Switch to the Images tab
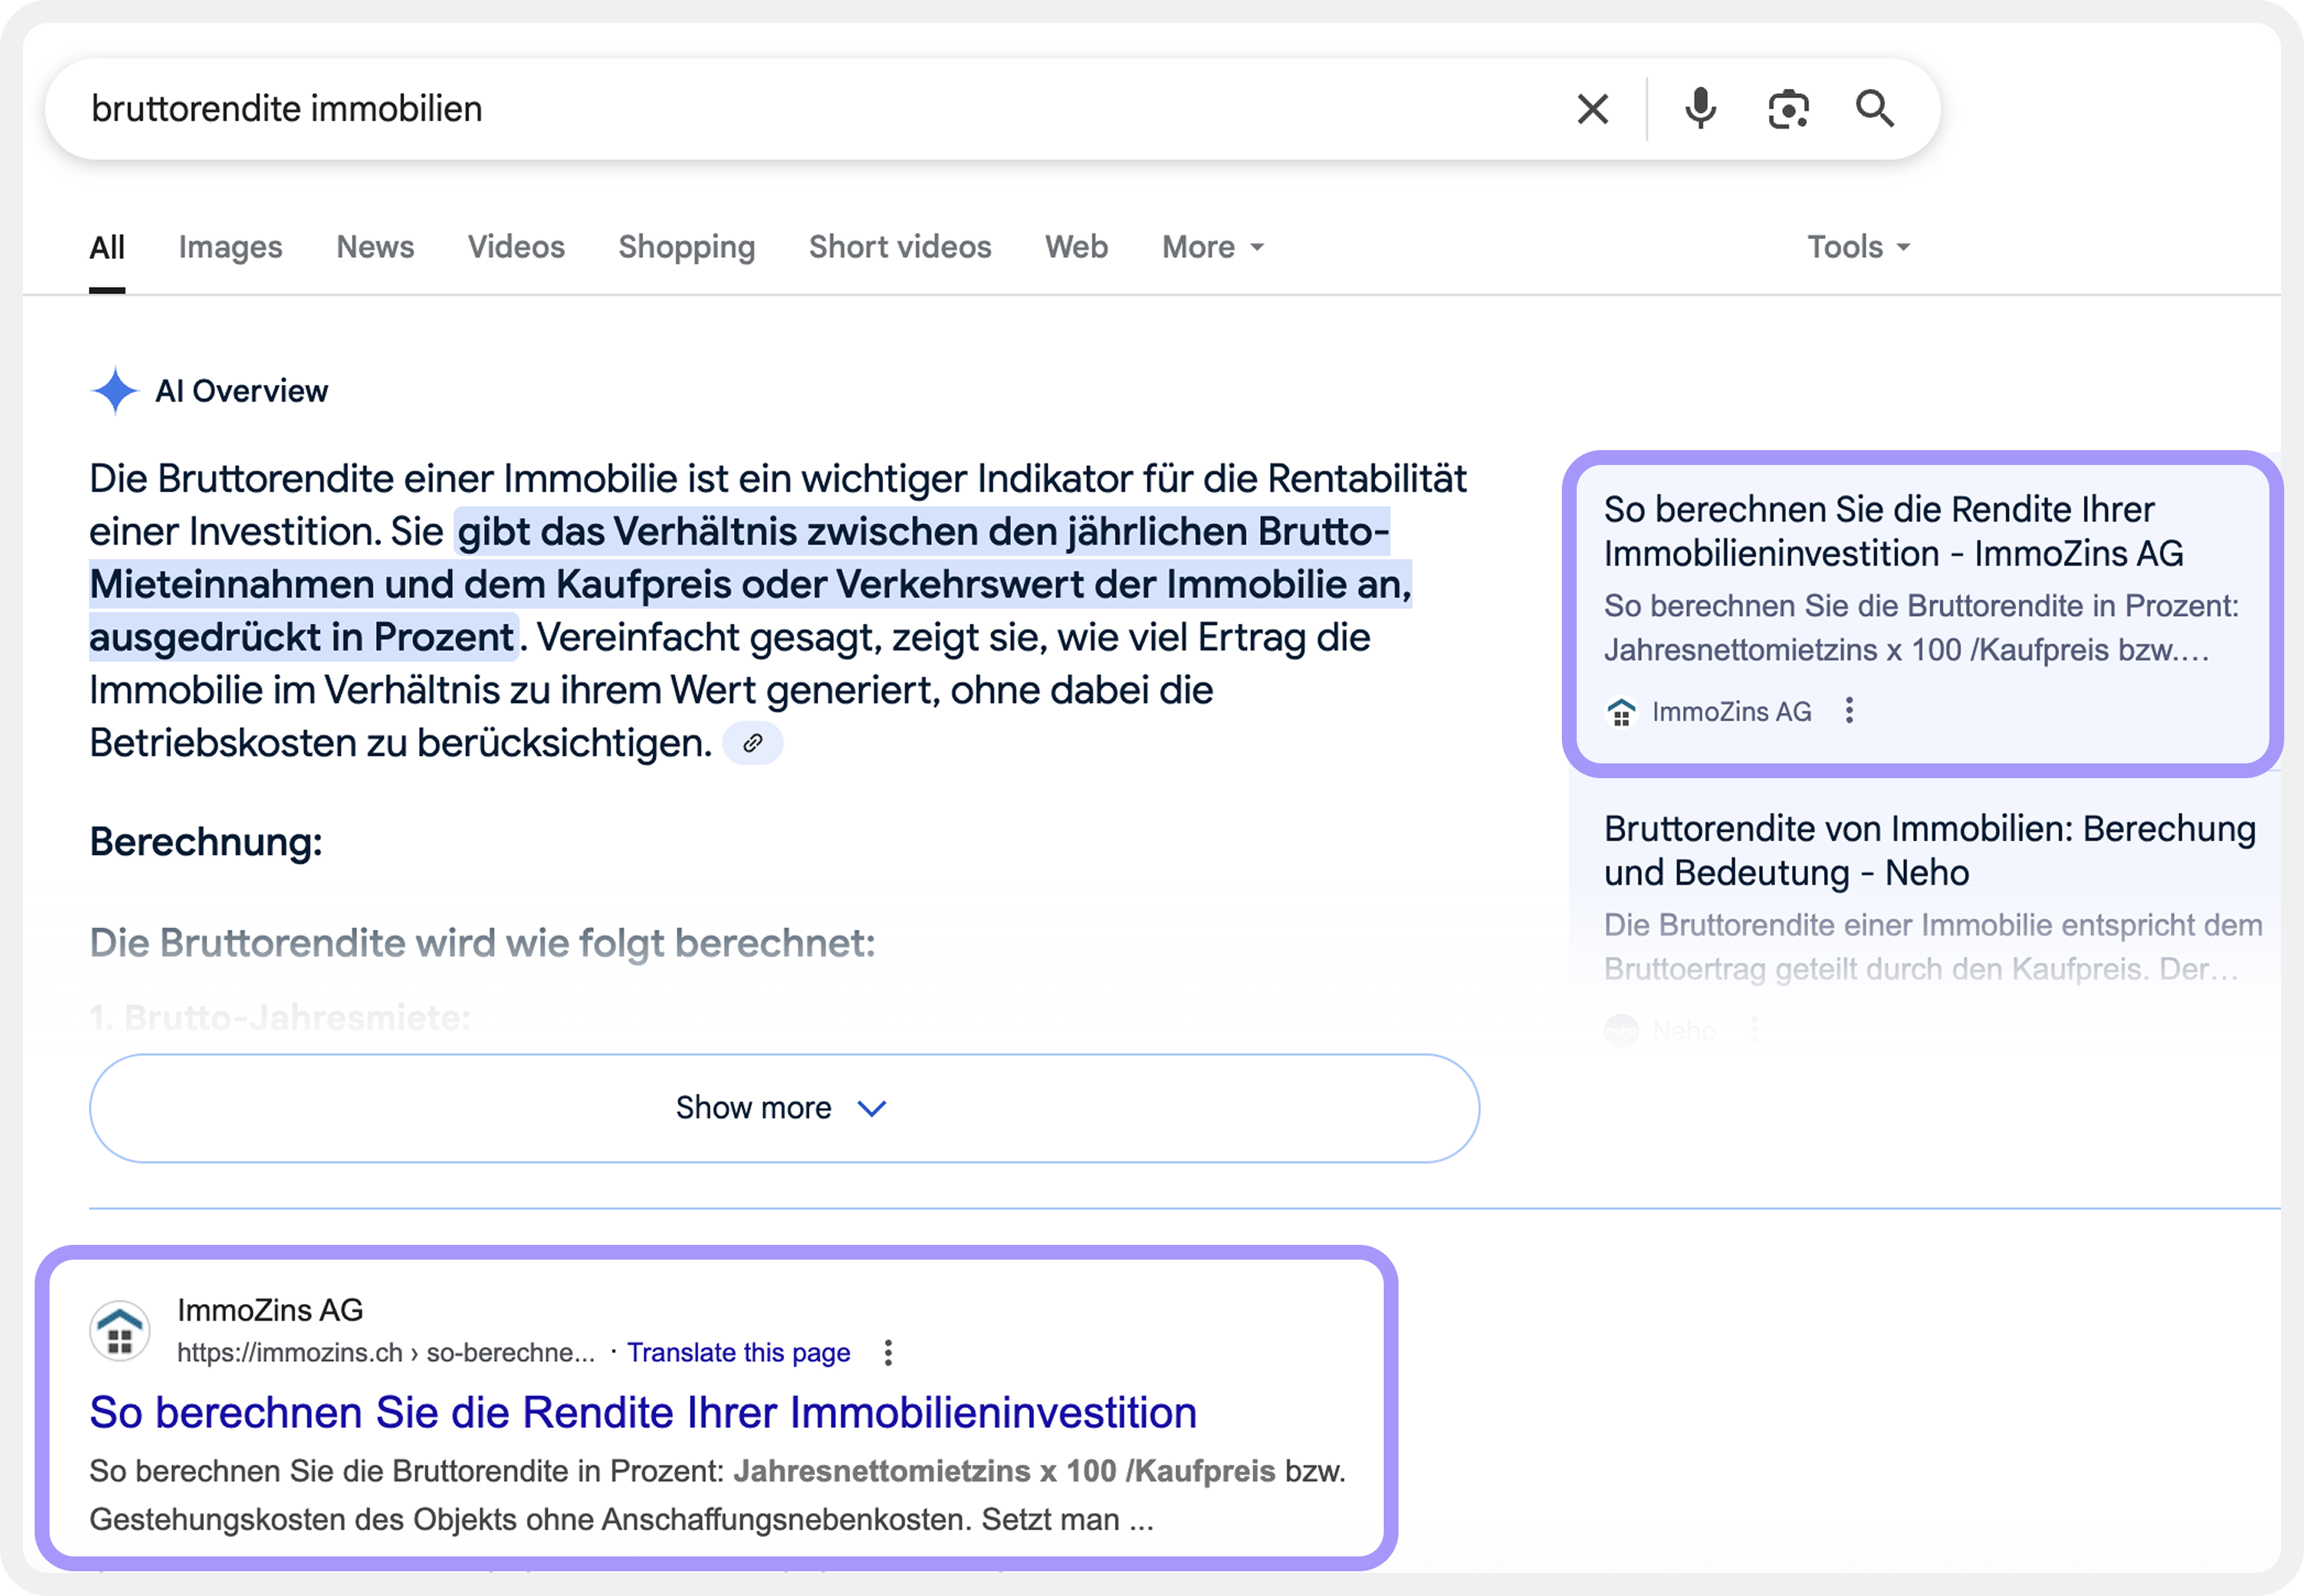Viewport: 2304px width, 1596px height. pyautogui.click(x=231, y=247)
